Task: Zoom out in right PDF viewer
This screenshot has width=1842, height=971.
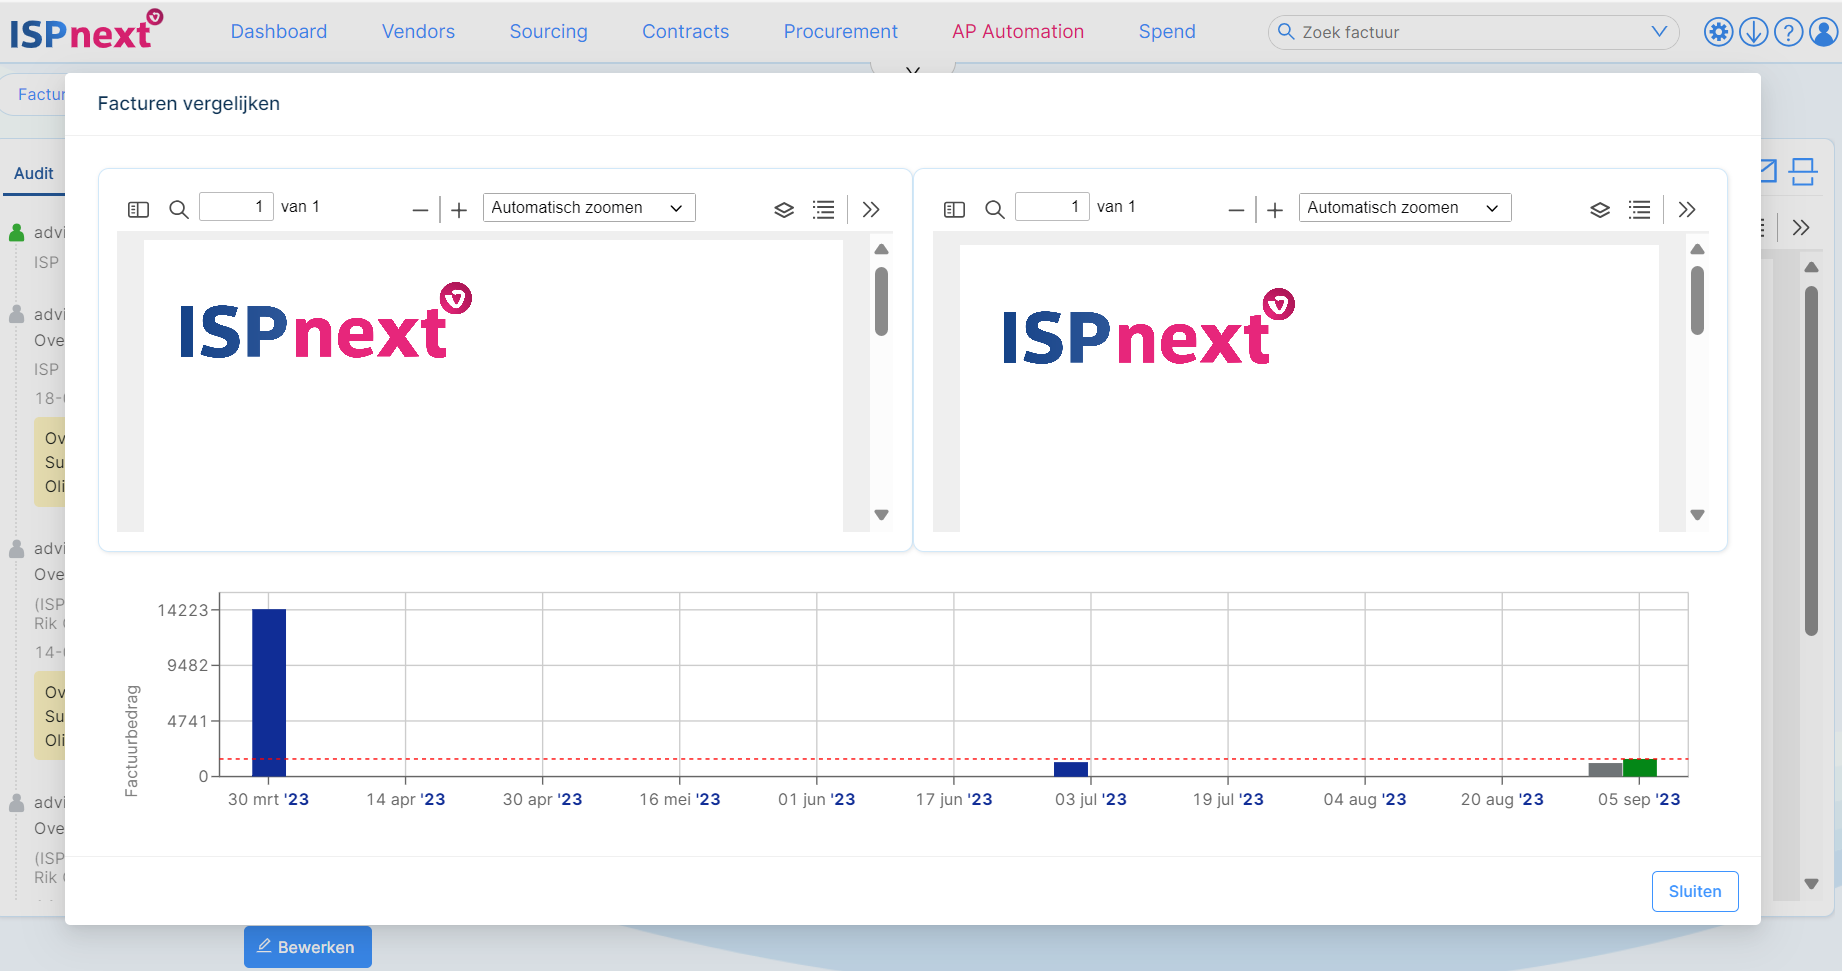Action: (x=1236, y=210)
